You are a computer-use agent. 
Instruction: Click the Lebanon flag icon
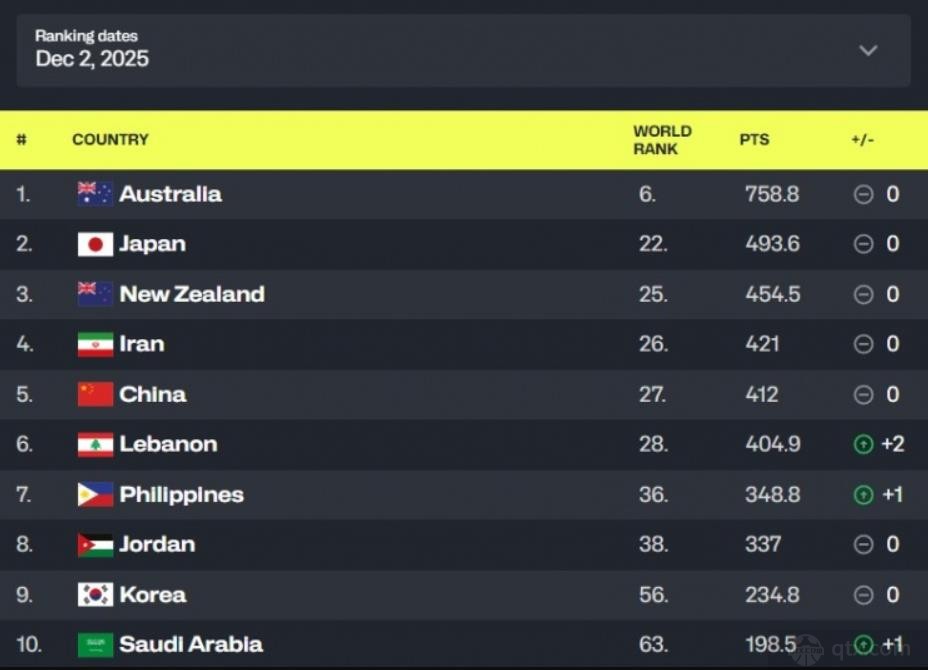click(x=95, y=444)
